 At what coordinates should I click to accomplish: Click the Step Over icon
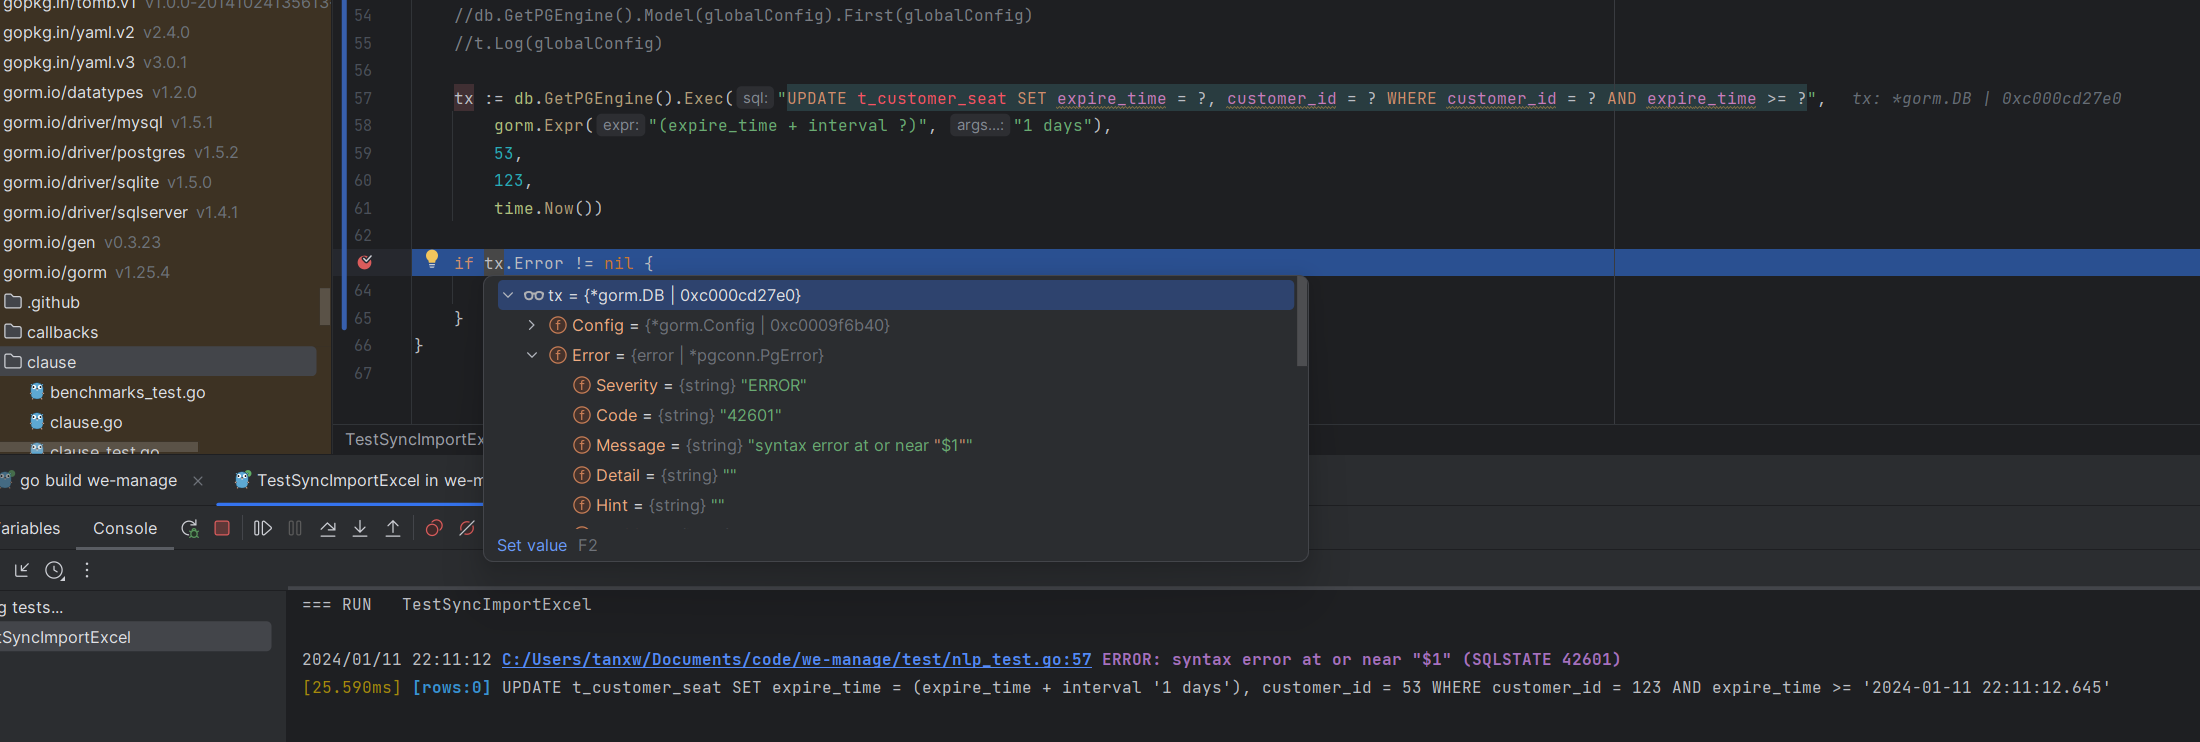[328, 529]
